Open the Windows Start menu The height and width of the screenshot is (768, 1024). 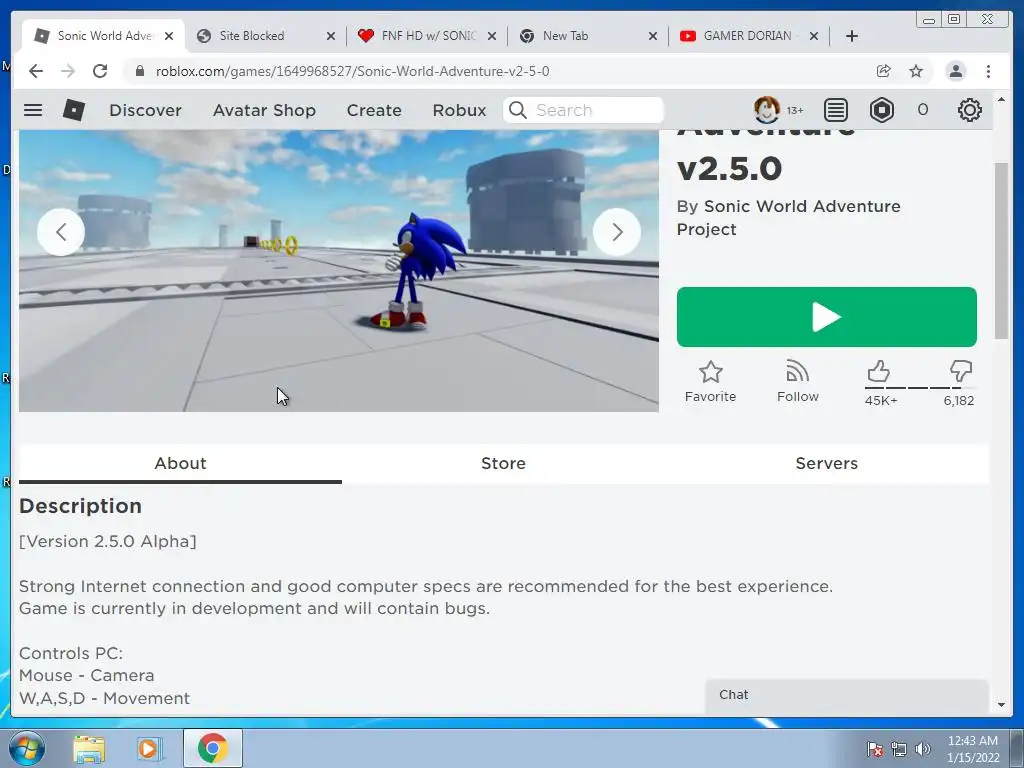(x=26, y=748)
